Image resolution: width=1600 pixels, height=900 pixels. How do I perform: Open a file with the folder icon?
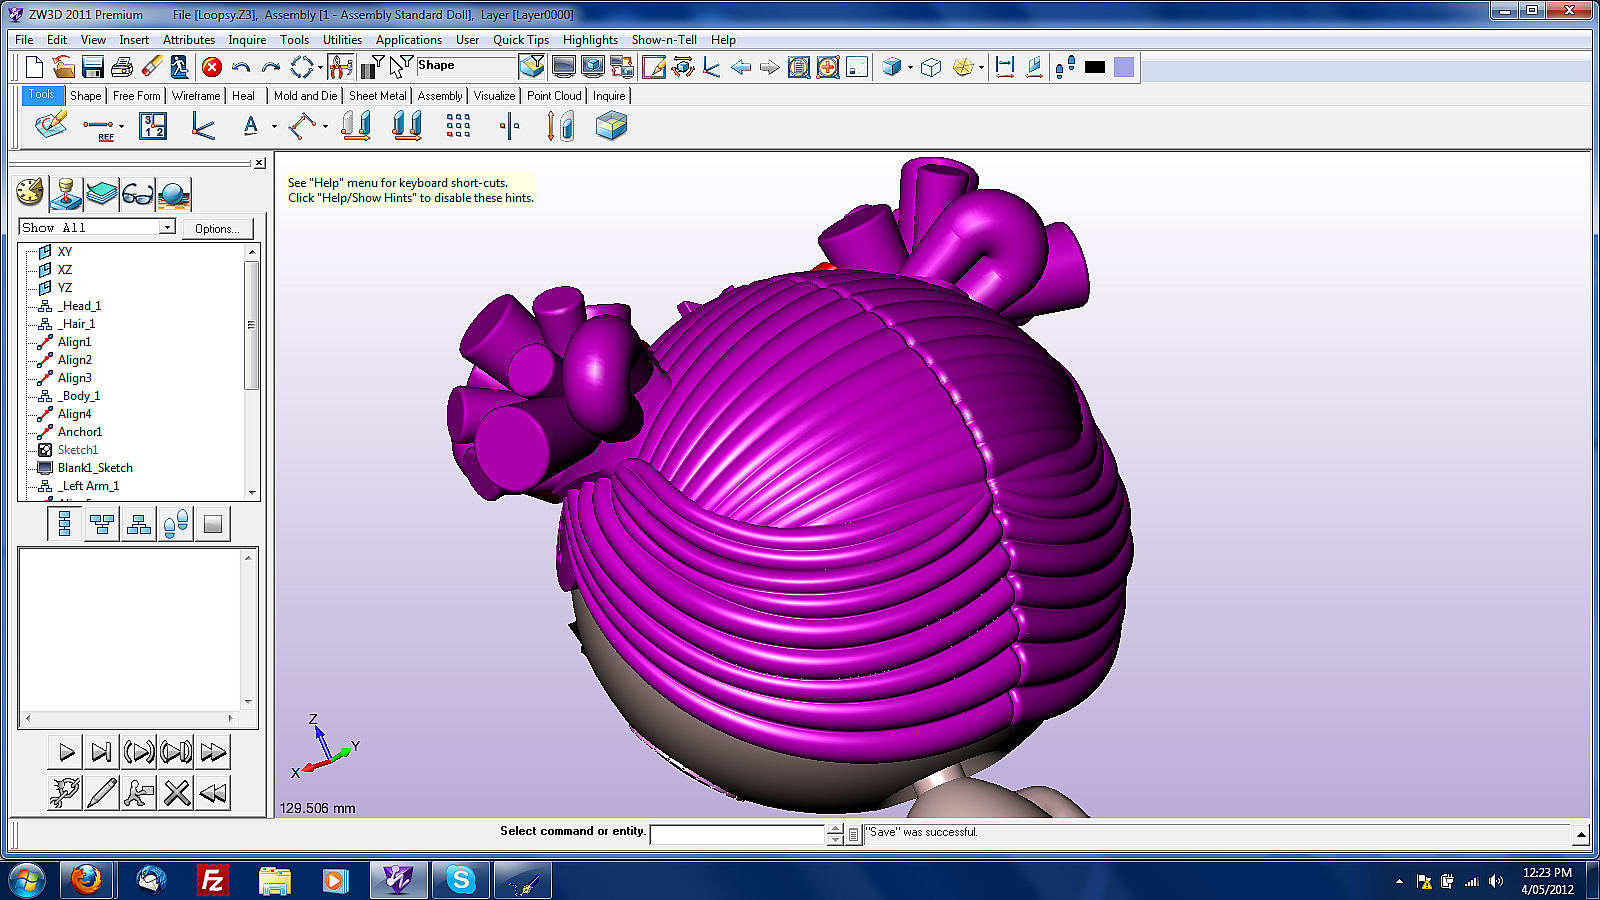[63, 67]
